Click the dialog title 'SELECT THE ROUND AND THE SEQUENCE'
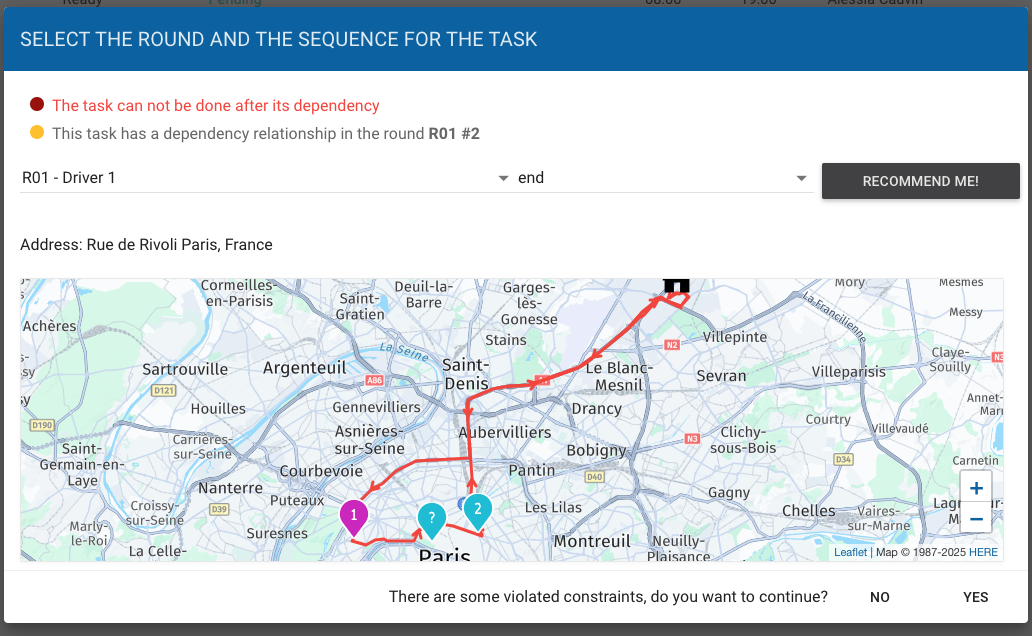1032x636 pixels. coord(278,40)
